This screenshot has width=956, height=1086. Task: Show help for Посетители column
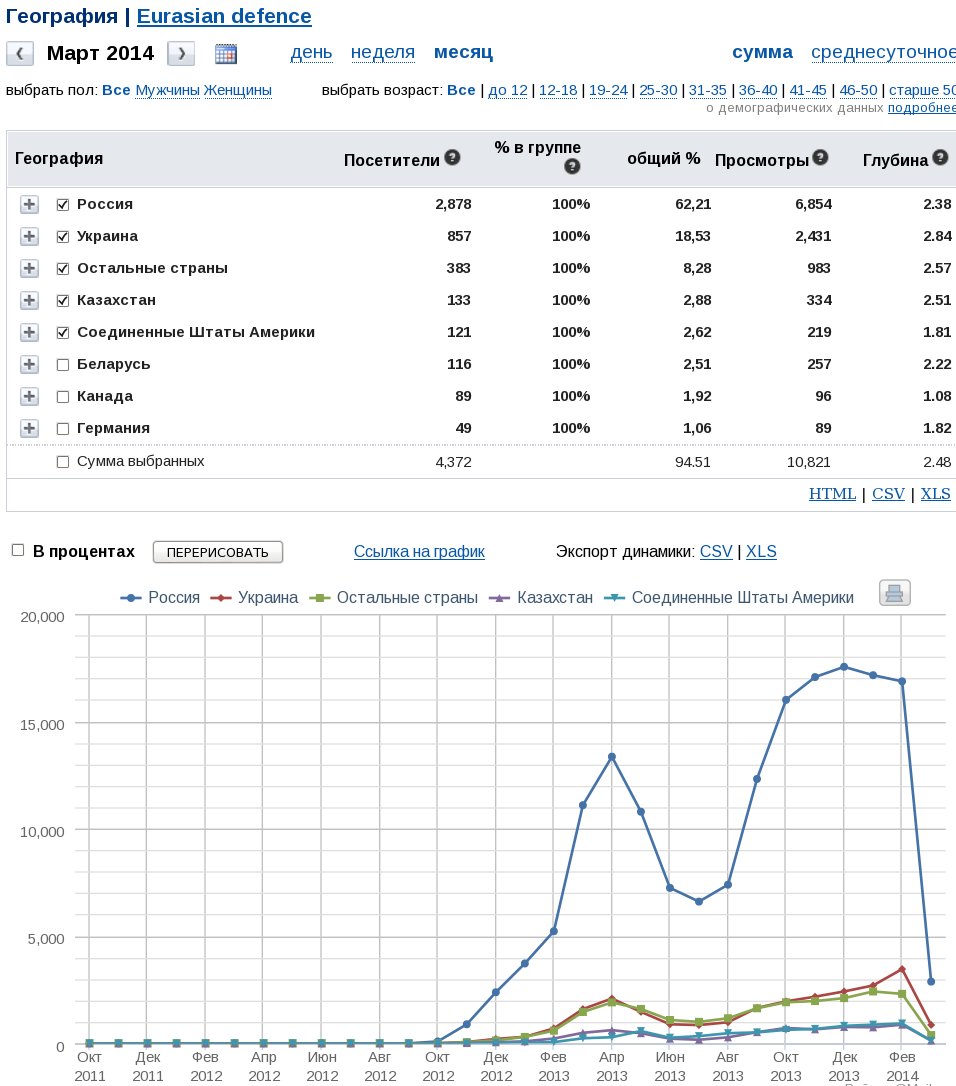[x=452, y=158]
